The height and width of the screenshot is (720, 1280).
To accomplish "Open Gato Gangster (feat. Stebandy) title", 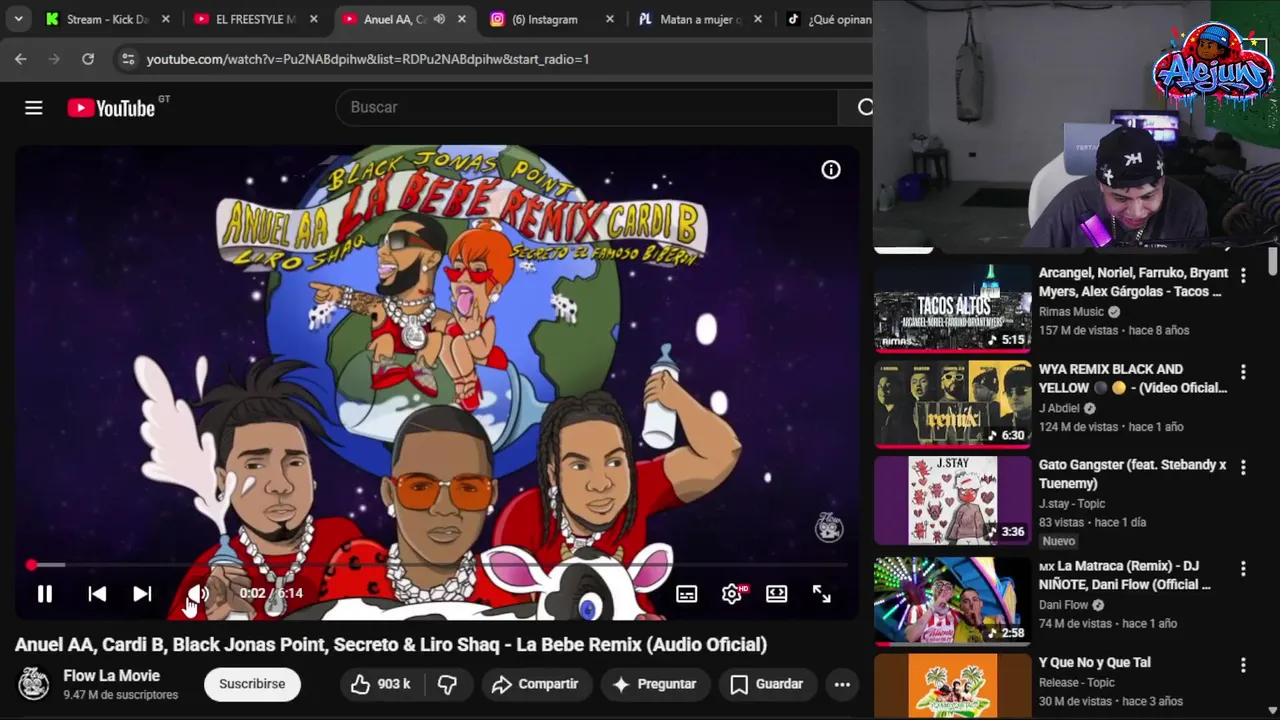I will tap(1132, 474).
